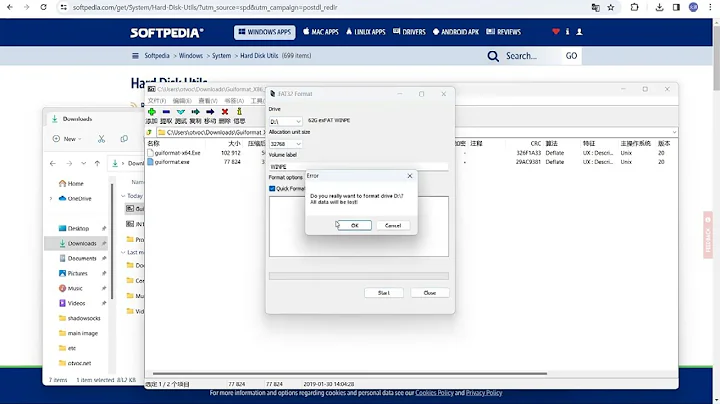Open Pictures in Explorer sidebar
The width and height of the screenshot is (720, 404).
point(73,274)
